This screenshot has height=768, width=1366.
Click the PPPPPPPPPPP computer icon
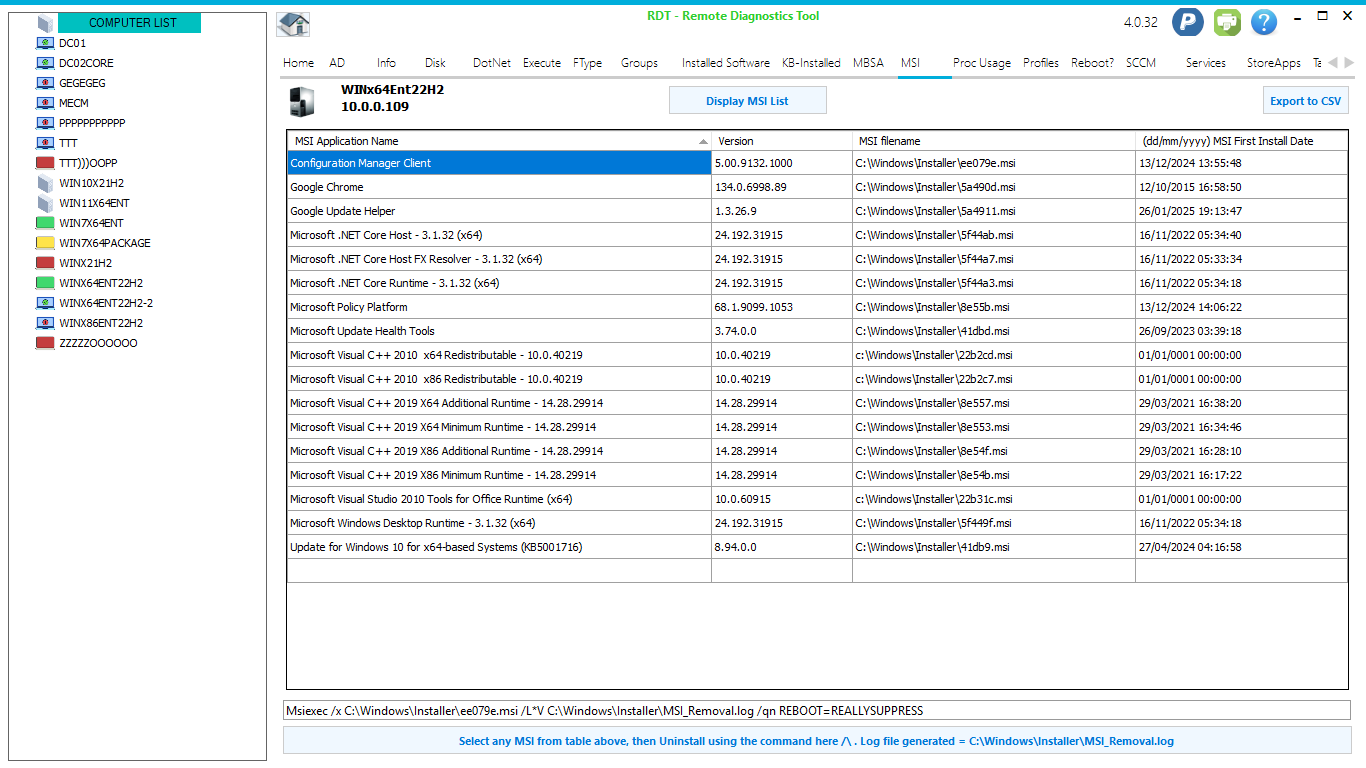pos(45,123)
